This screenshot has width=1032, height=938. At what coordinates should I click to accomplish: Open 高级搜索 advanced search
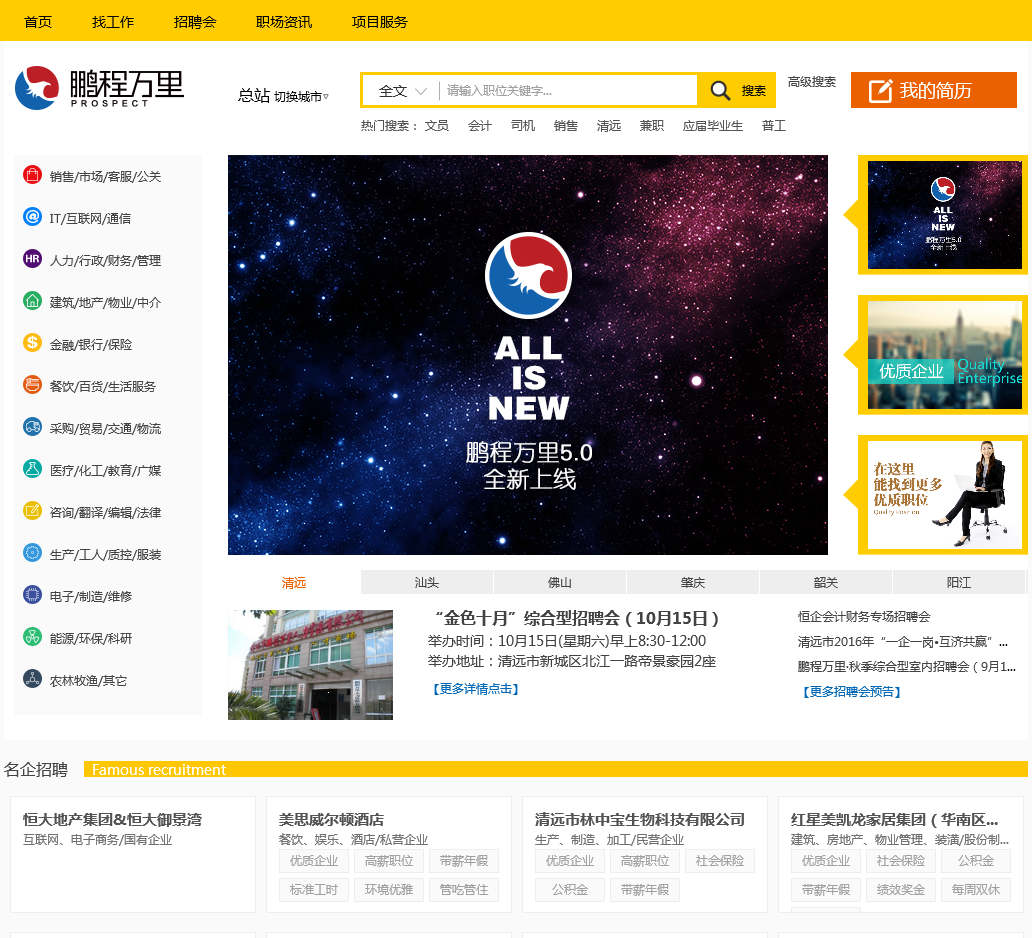coord(812,82)
